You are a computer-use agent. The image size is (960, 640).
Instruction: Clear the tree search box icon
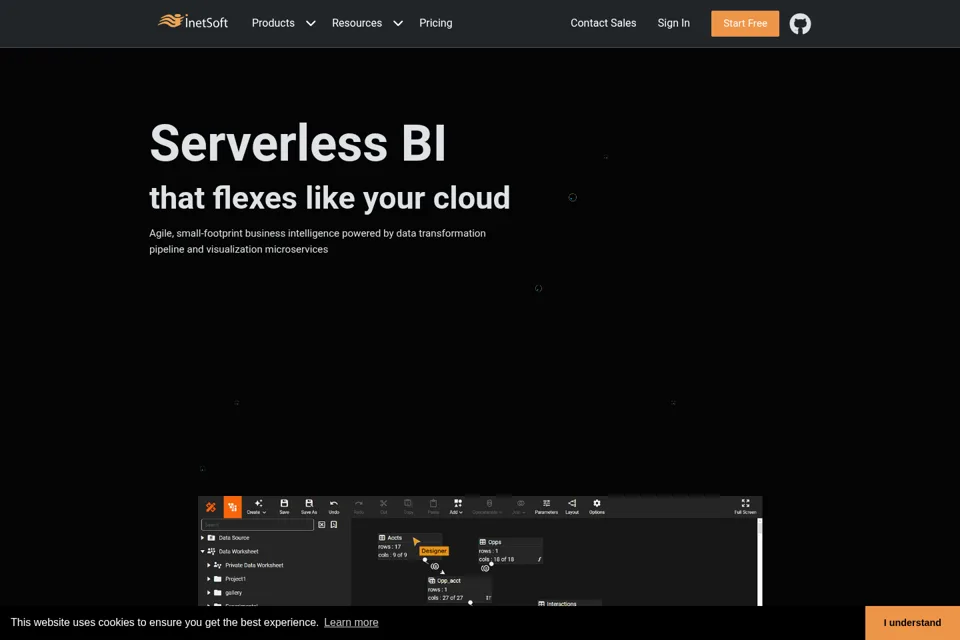[321, 525]
